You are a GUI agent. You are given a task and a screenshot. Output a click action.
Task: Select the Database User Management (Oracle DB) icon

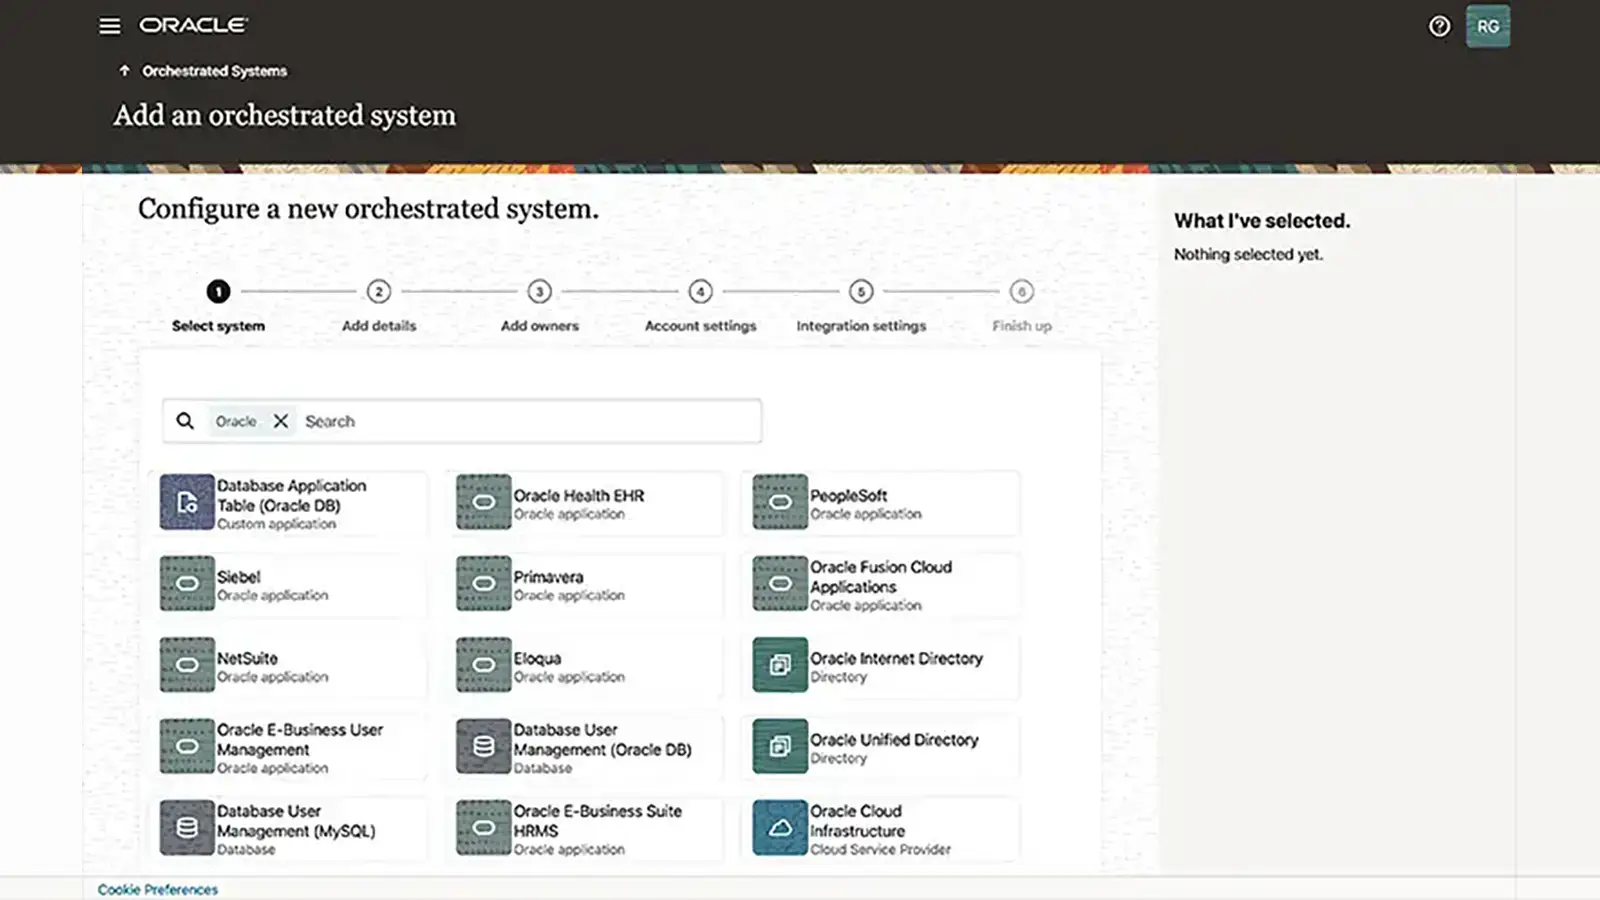point(484,746)
